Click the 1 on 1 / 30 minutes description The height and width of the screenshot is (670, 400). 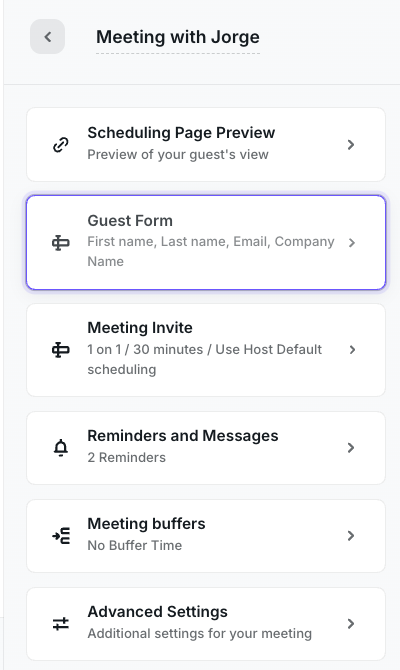point(205,359)
